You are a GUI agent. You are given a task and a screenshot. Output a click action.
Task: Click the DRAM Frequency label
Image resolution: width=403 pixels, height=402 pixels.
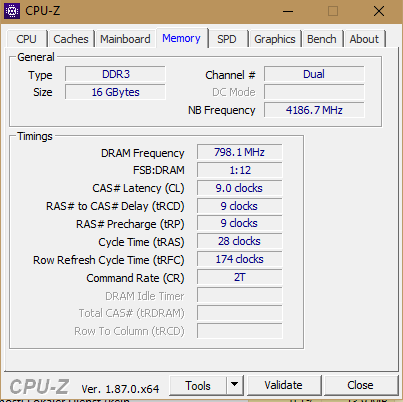143,153
